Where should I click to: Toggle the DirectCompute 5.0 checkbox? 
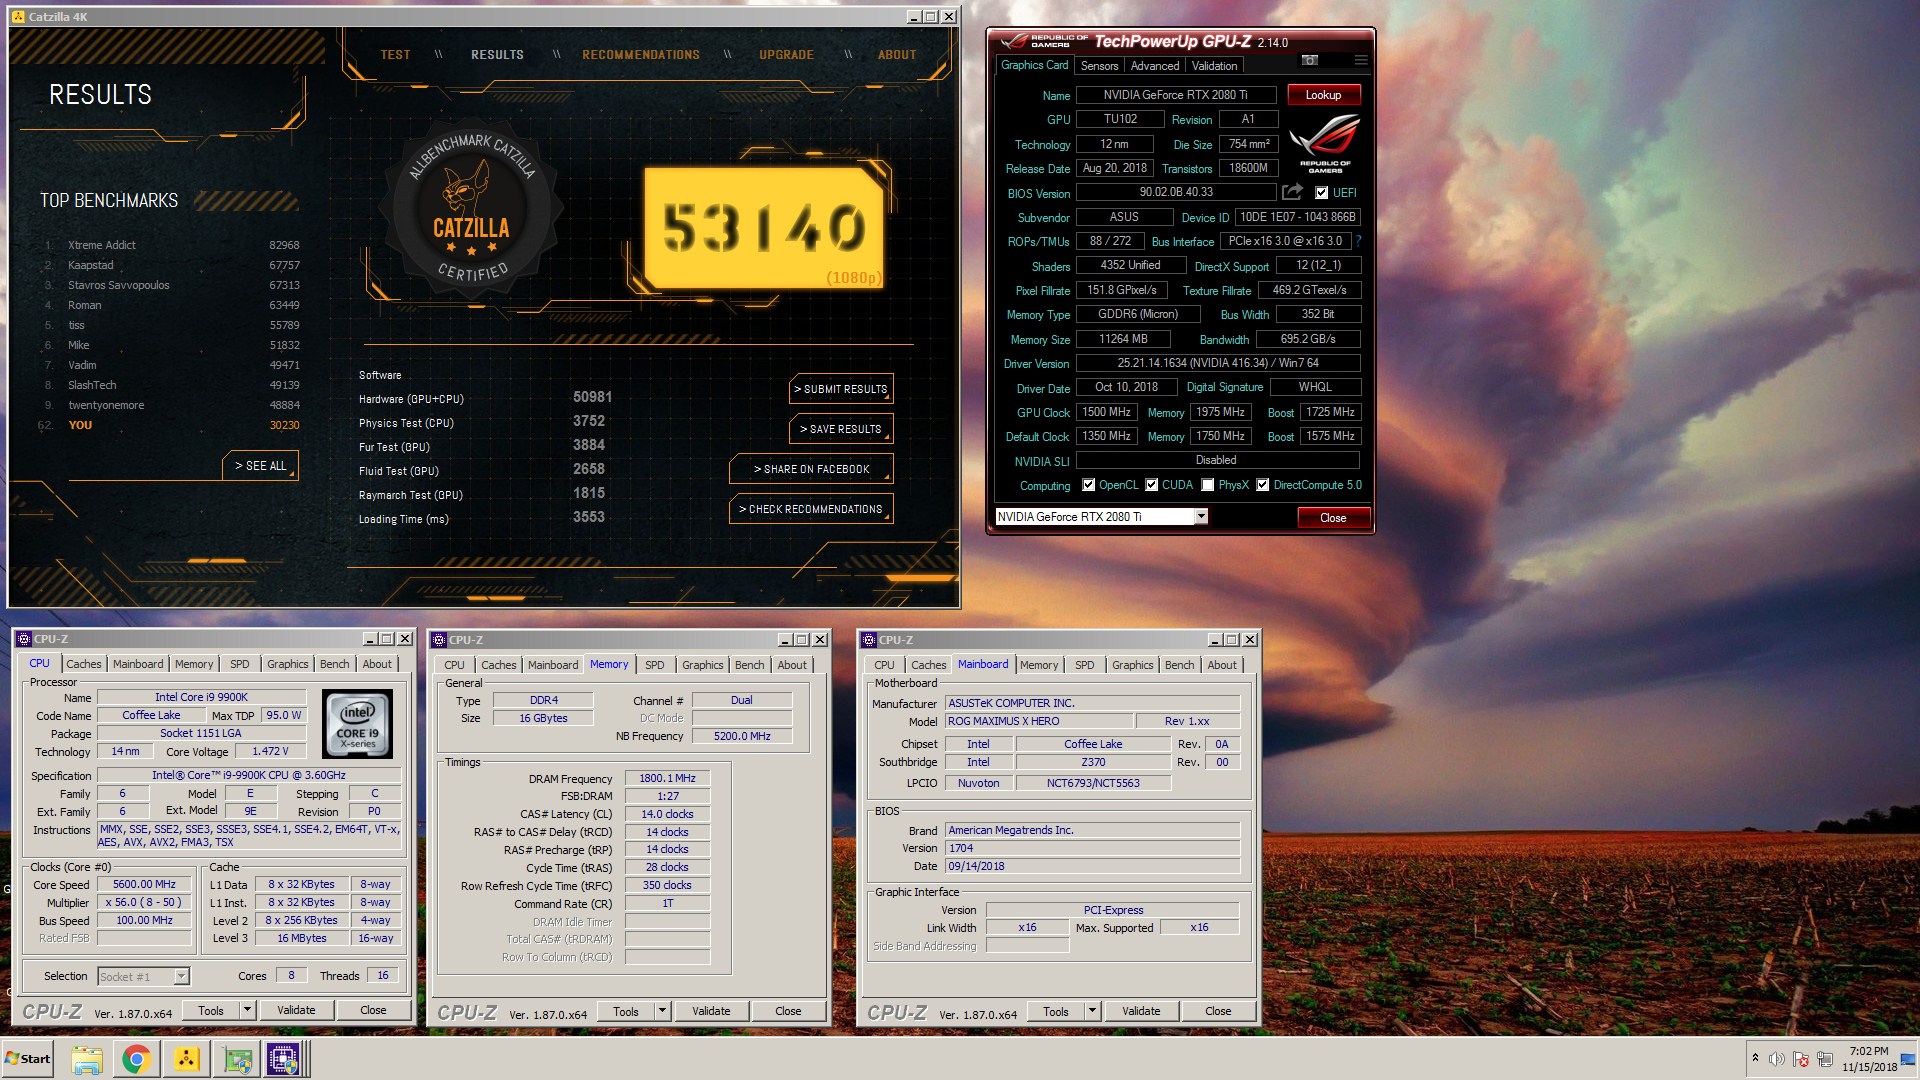coord(1262,485)
